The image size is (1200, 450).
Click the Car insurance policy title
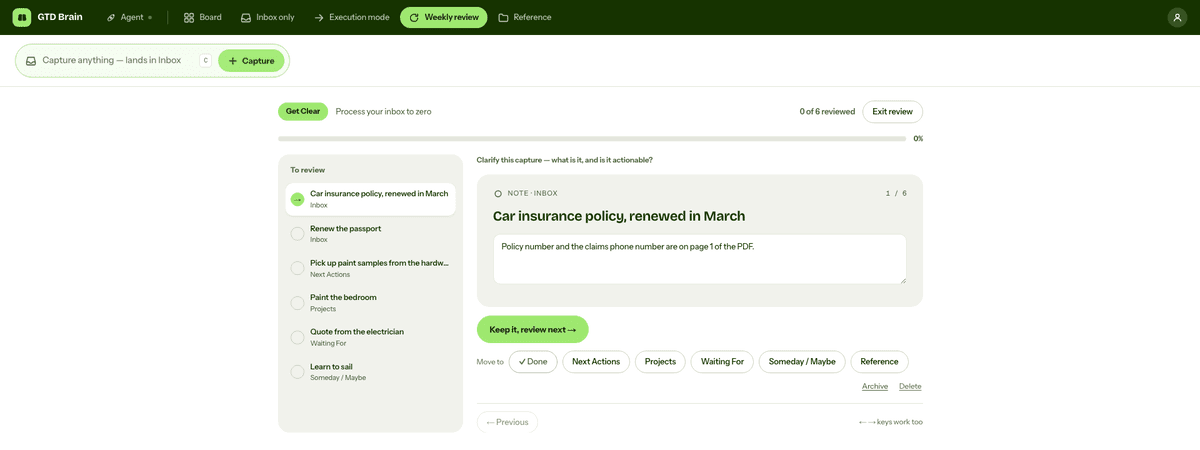[619, 216]
